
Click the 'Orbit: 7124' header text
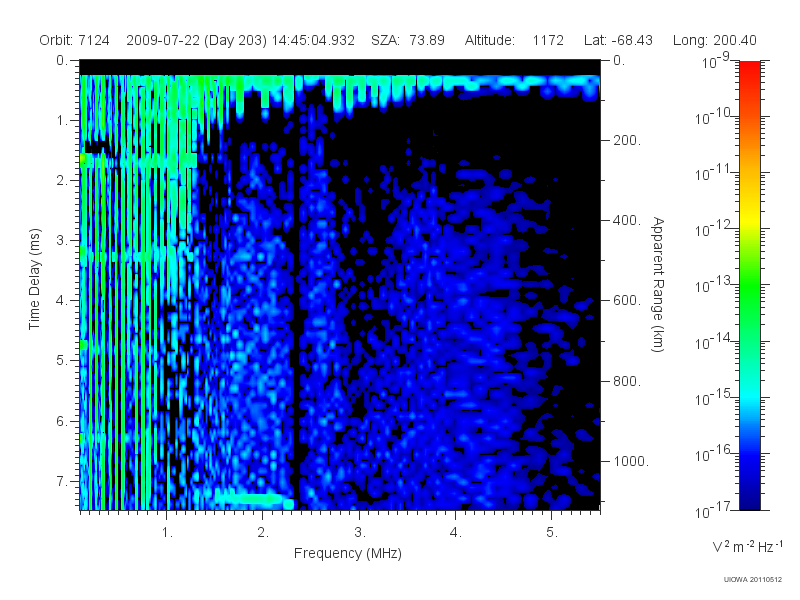click(x=74, y=40)
